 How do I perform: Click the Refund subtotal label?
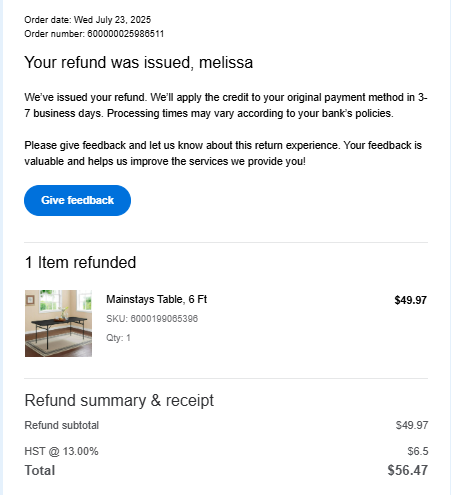coord(62,425)
